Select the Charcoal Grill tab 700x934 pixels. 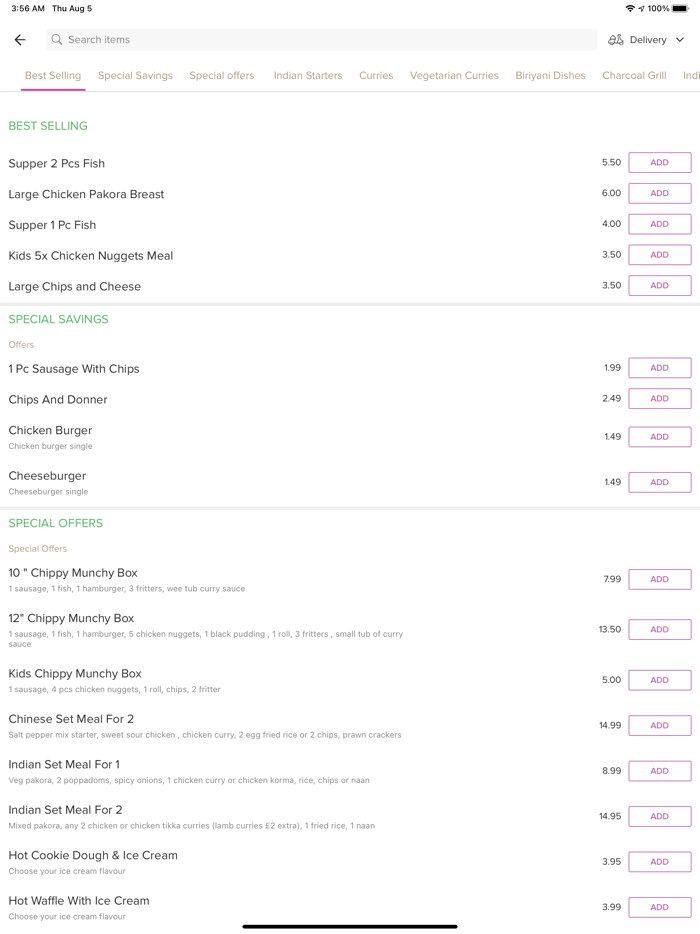coord(634,75)
